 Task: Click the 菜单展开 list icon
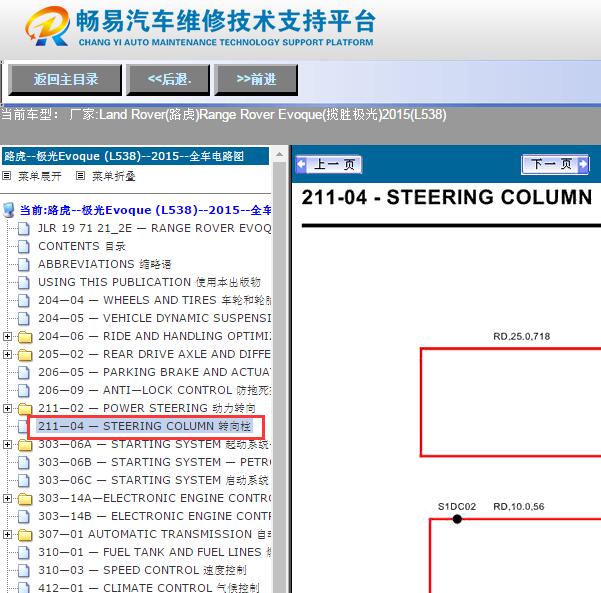(7, 176)
